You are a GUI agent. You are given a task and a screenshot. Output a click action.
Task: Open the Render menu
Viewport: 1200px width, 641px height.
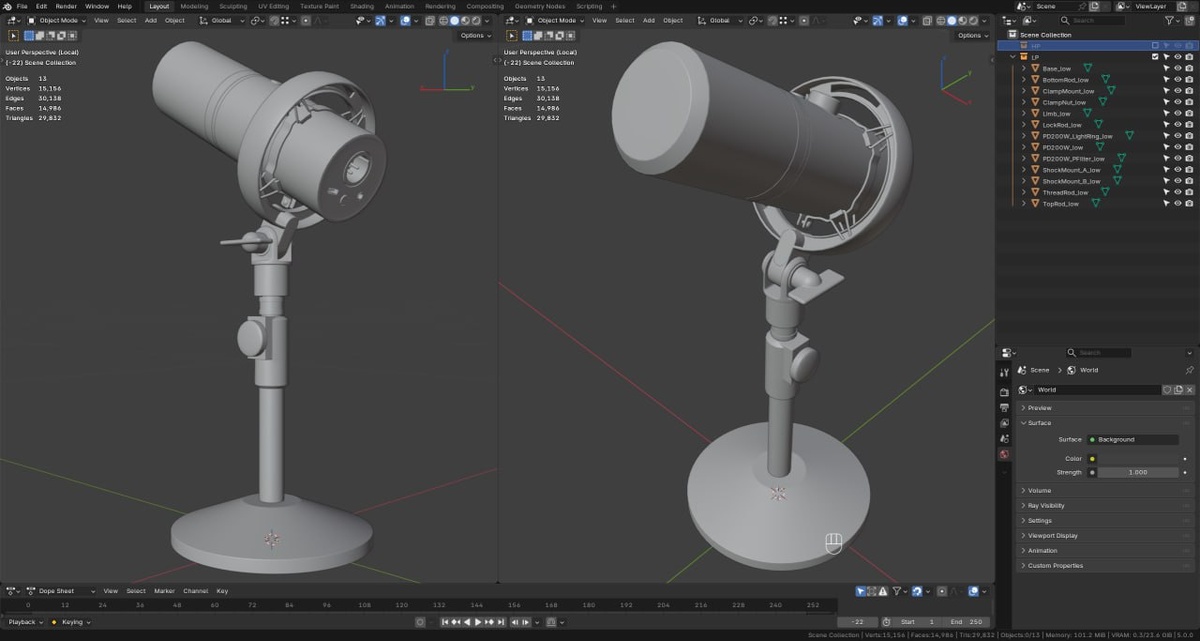(x=66, y=6)
